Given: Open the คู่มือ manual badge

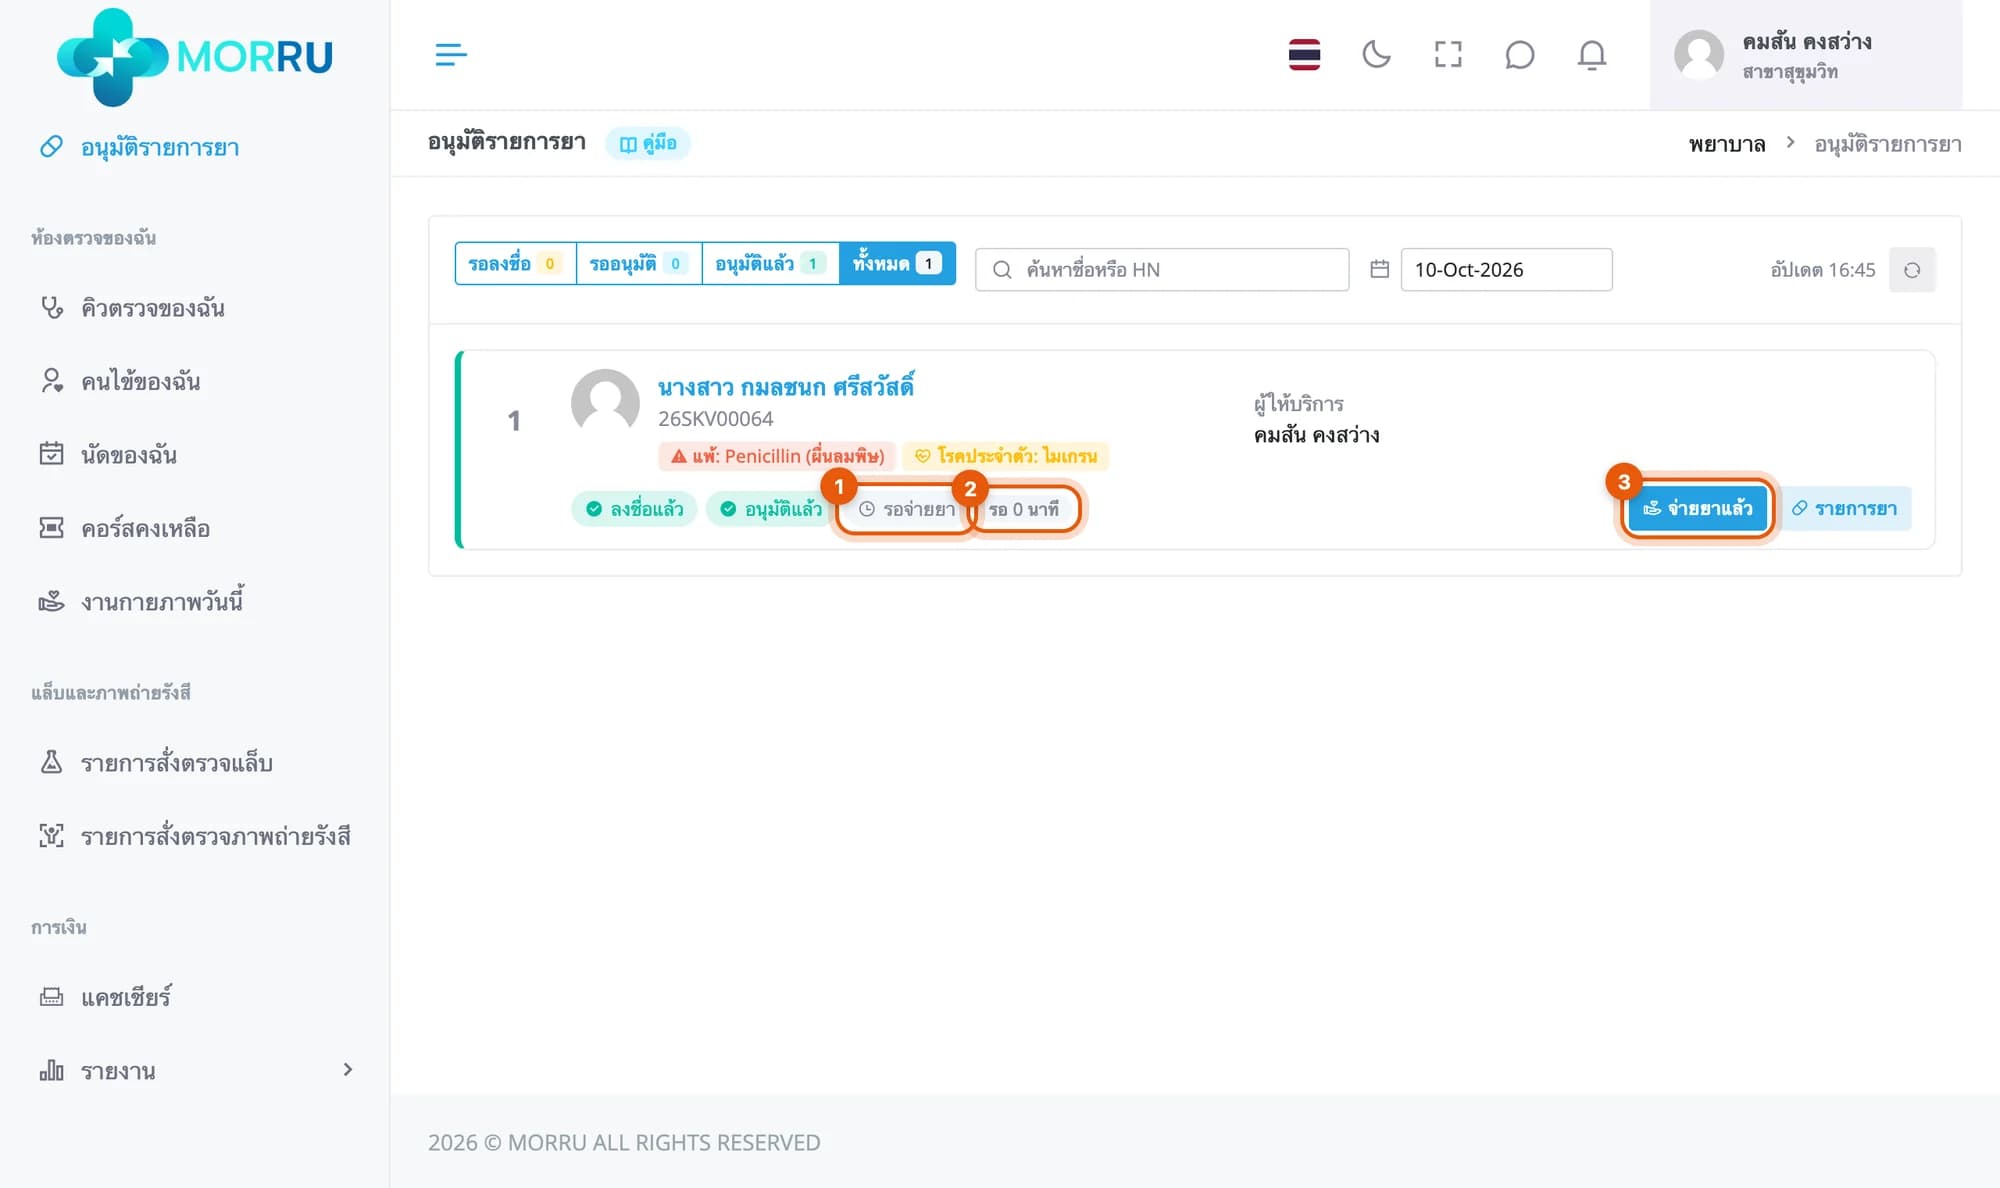Looking at the screenshot, I should tap(648, 143).
